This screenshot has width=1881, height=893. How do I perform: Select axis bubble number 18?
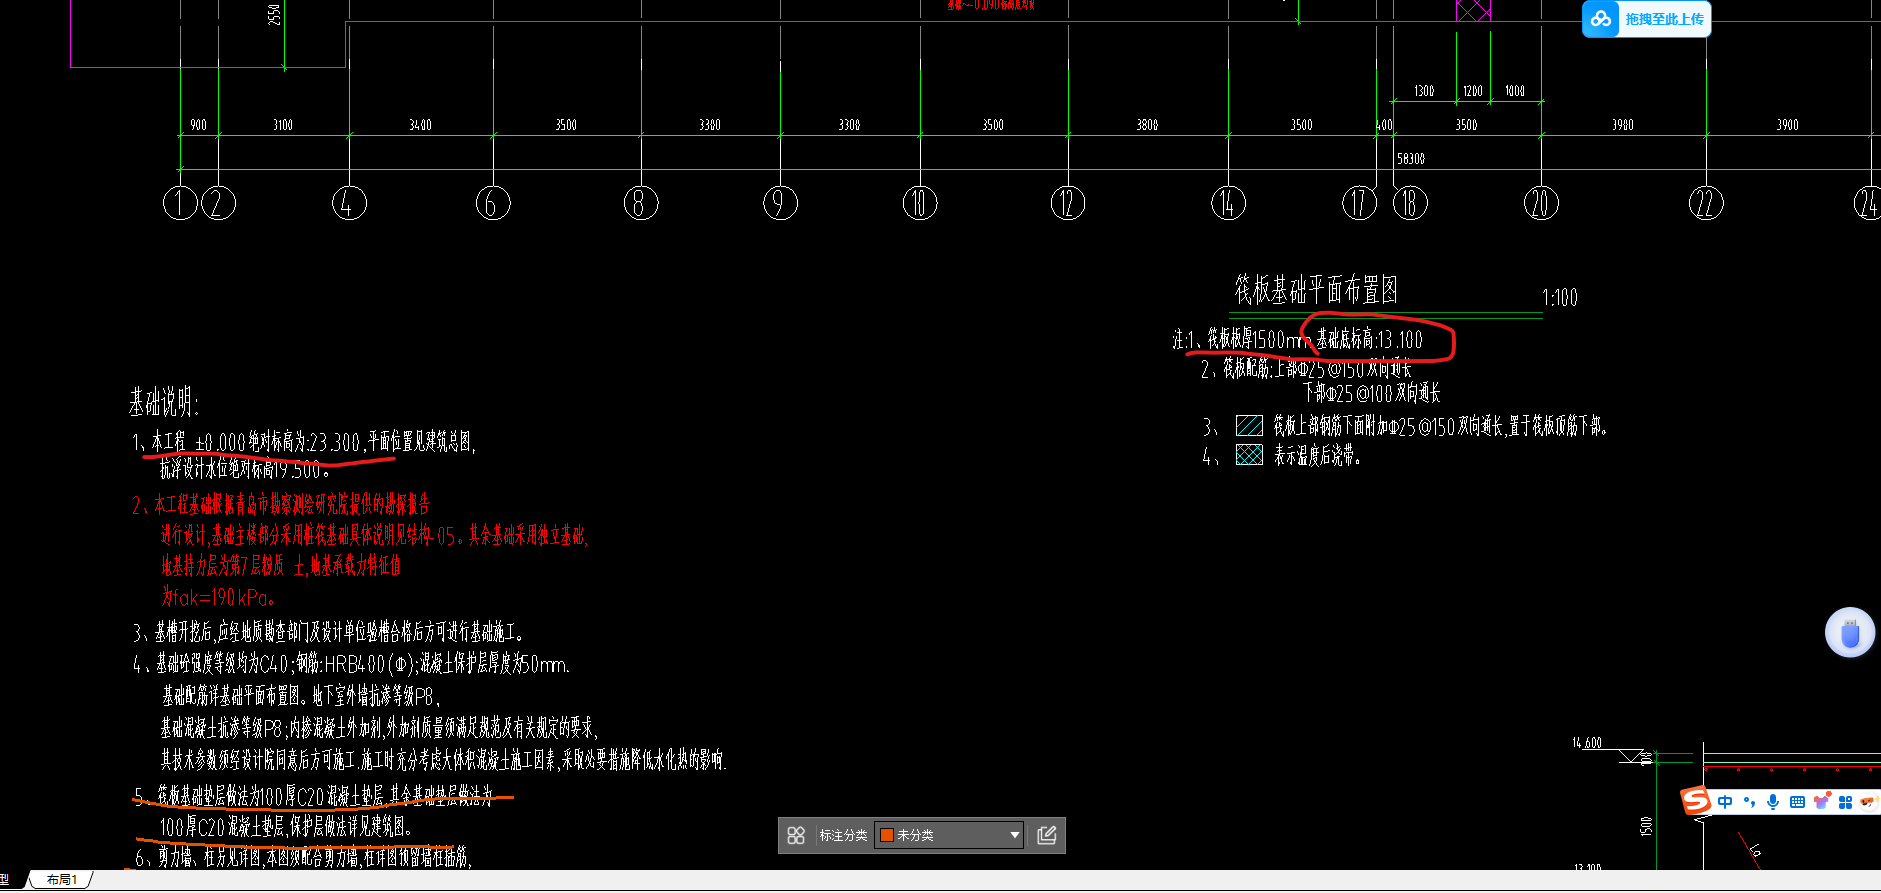(x=1410, y=203)
